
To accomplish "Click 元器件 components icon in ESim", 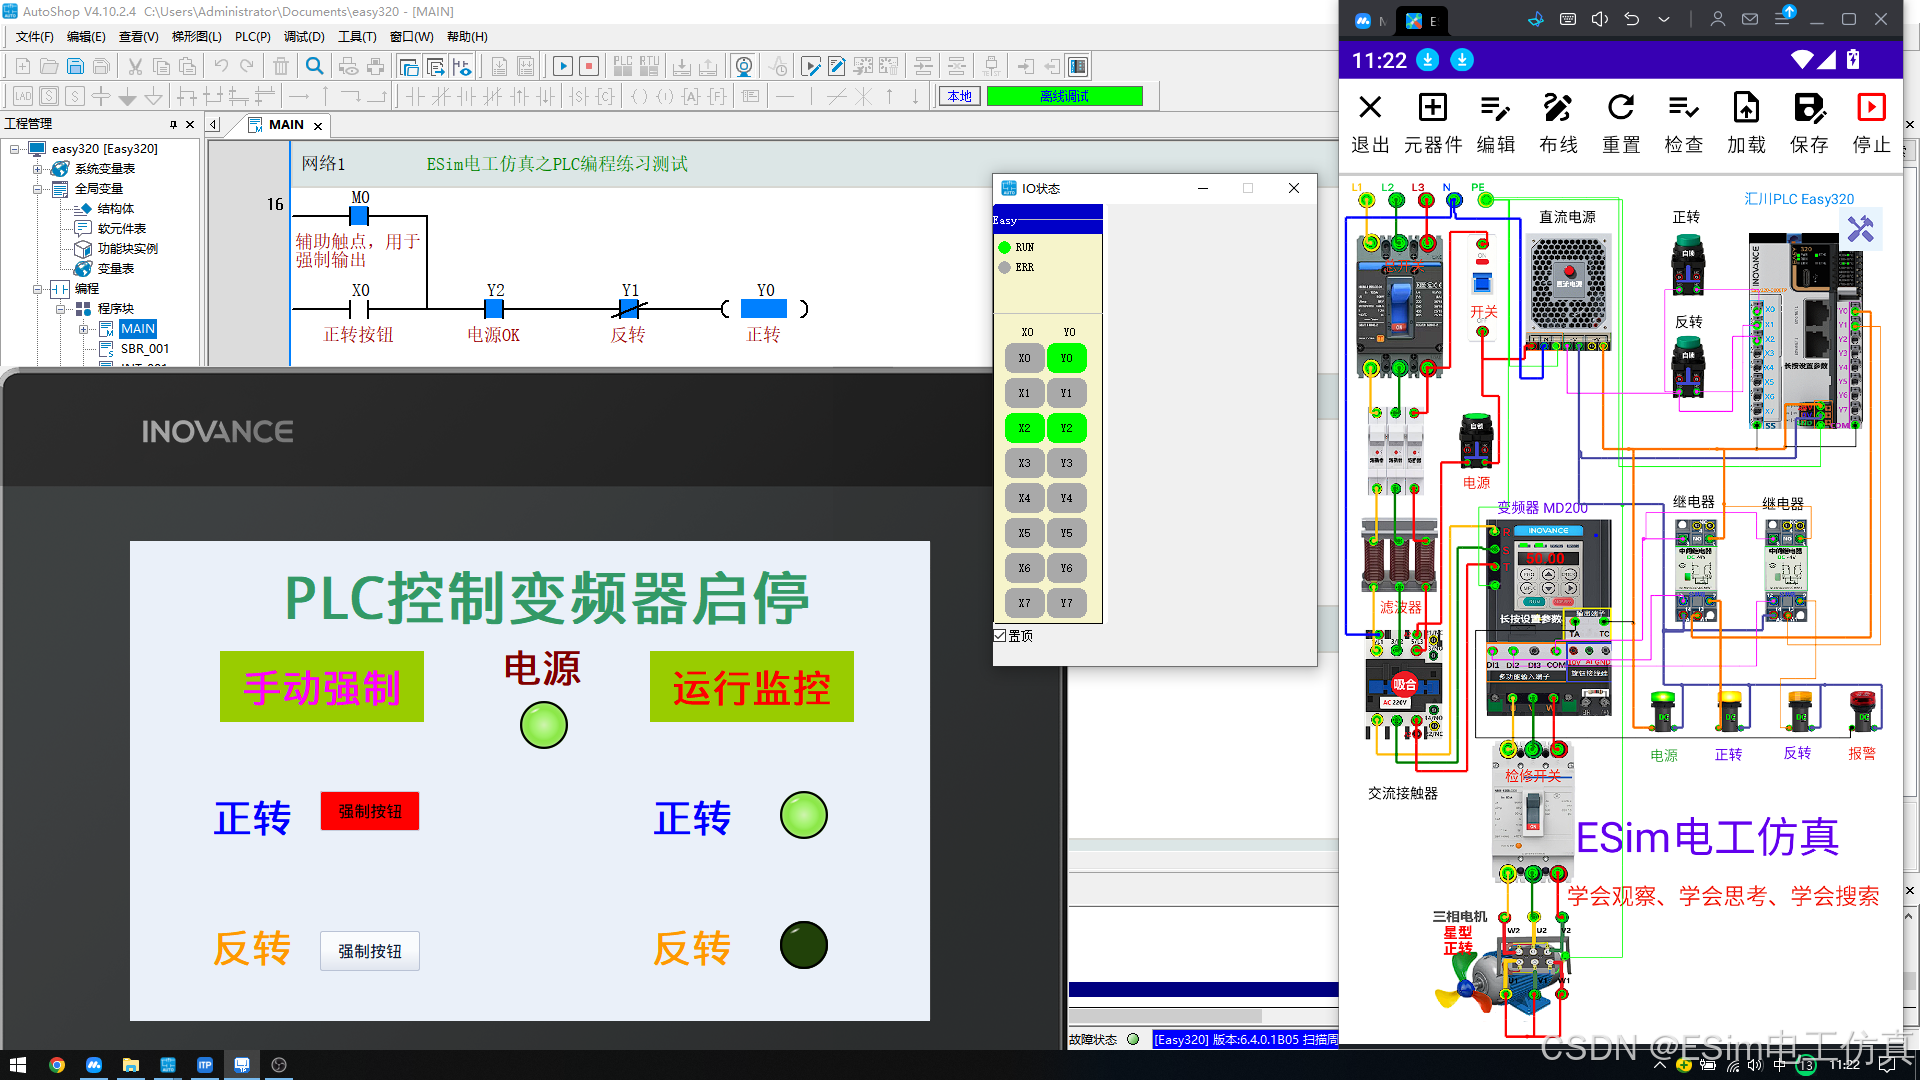I will 1433,123.
